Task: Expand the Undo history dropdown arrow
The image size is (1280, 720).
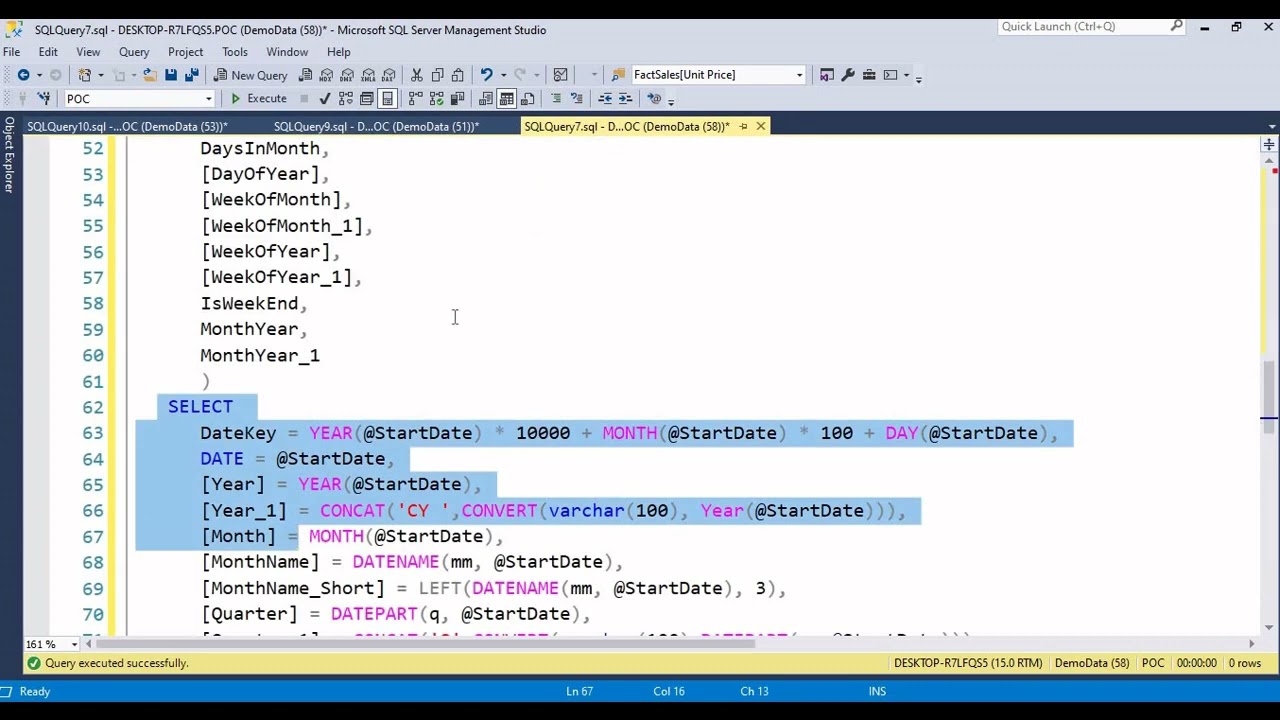Action: [x=503, y=75]
